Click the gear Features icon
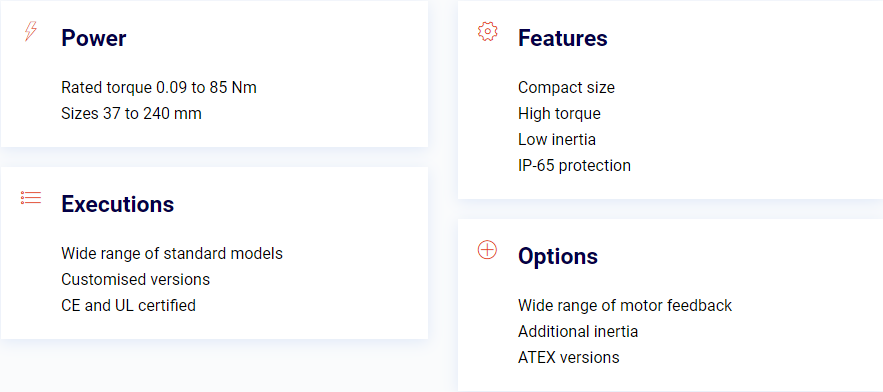The image size is (883, 392). coord(488,31)
